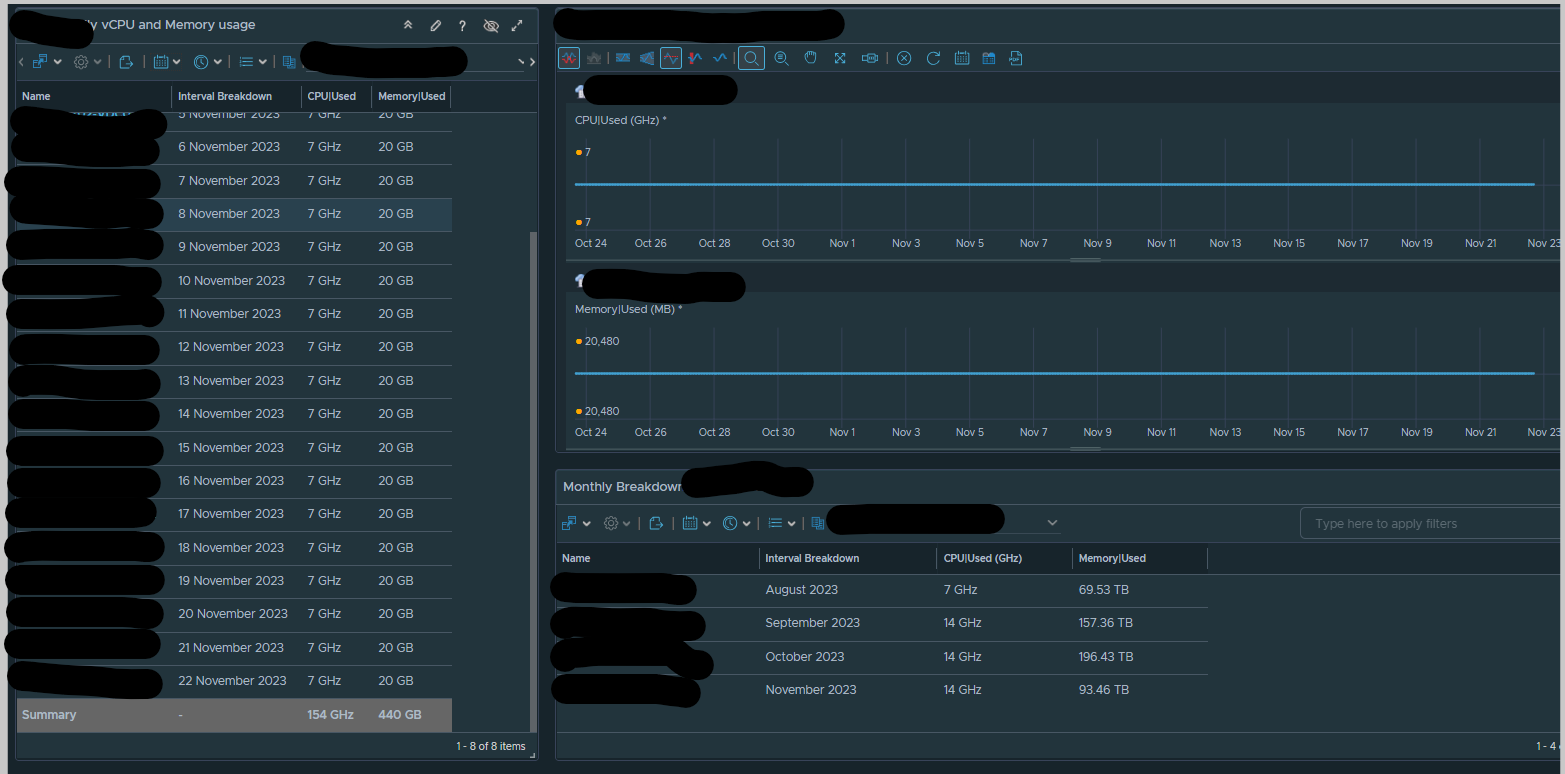Viewport: 1565px width, 774px height.
Task: Toggle the Zoom by Selection tool
Action: click(x=751, y=58)
